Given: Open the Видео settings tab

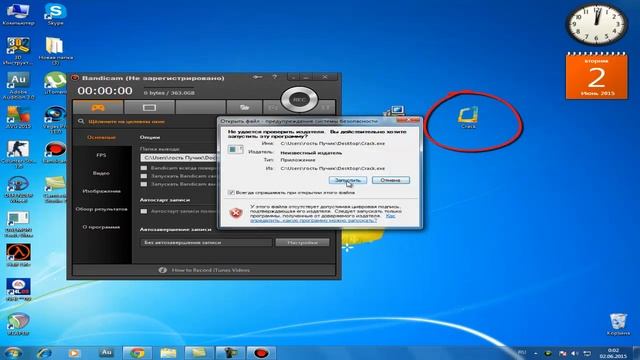Looking at the screenshot, I should coord(102,173).
